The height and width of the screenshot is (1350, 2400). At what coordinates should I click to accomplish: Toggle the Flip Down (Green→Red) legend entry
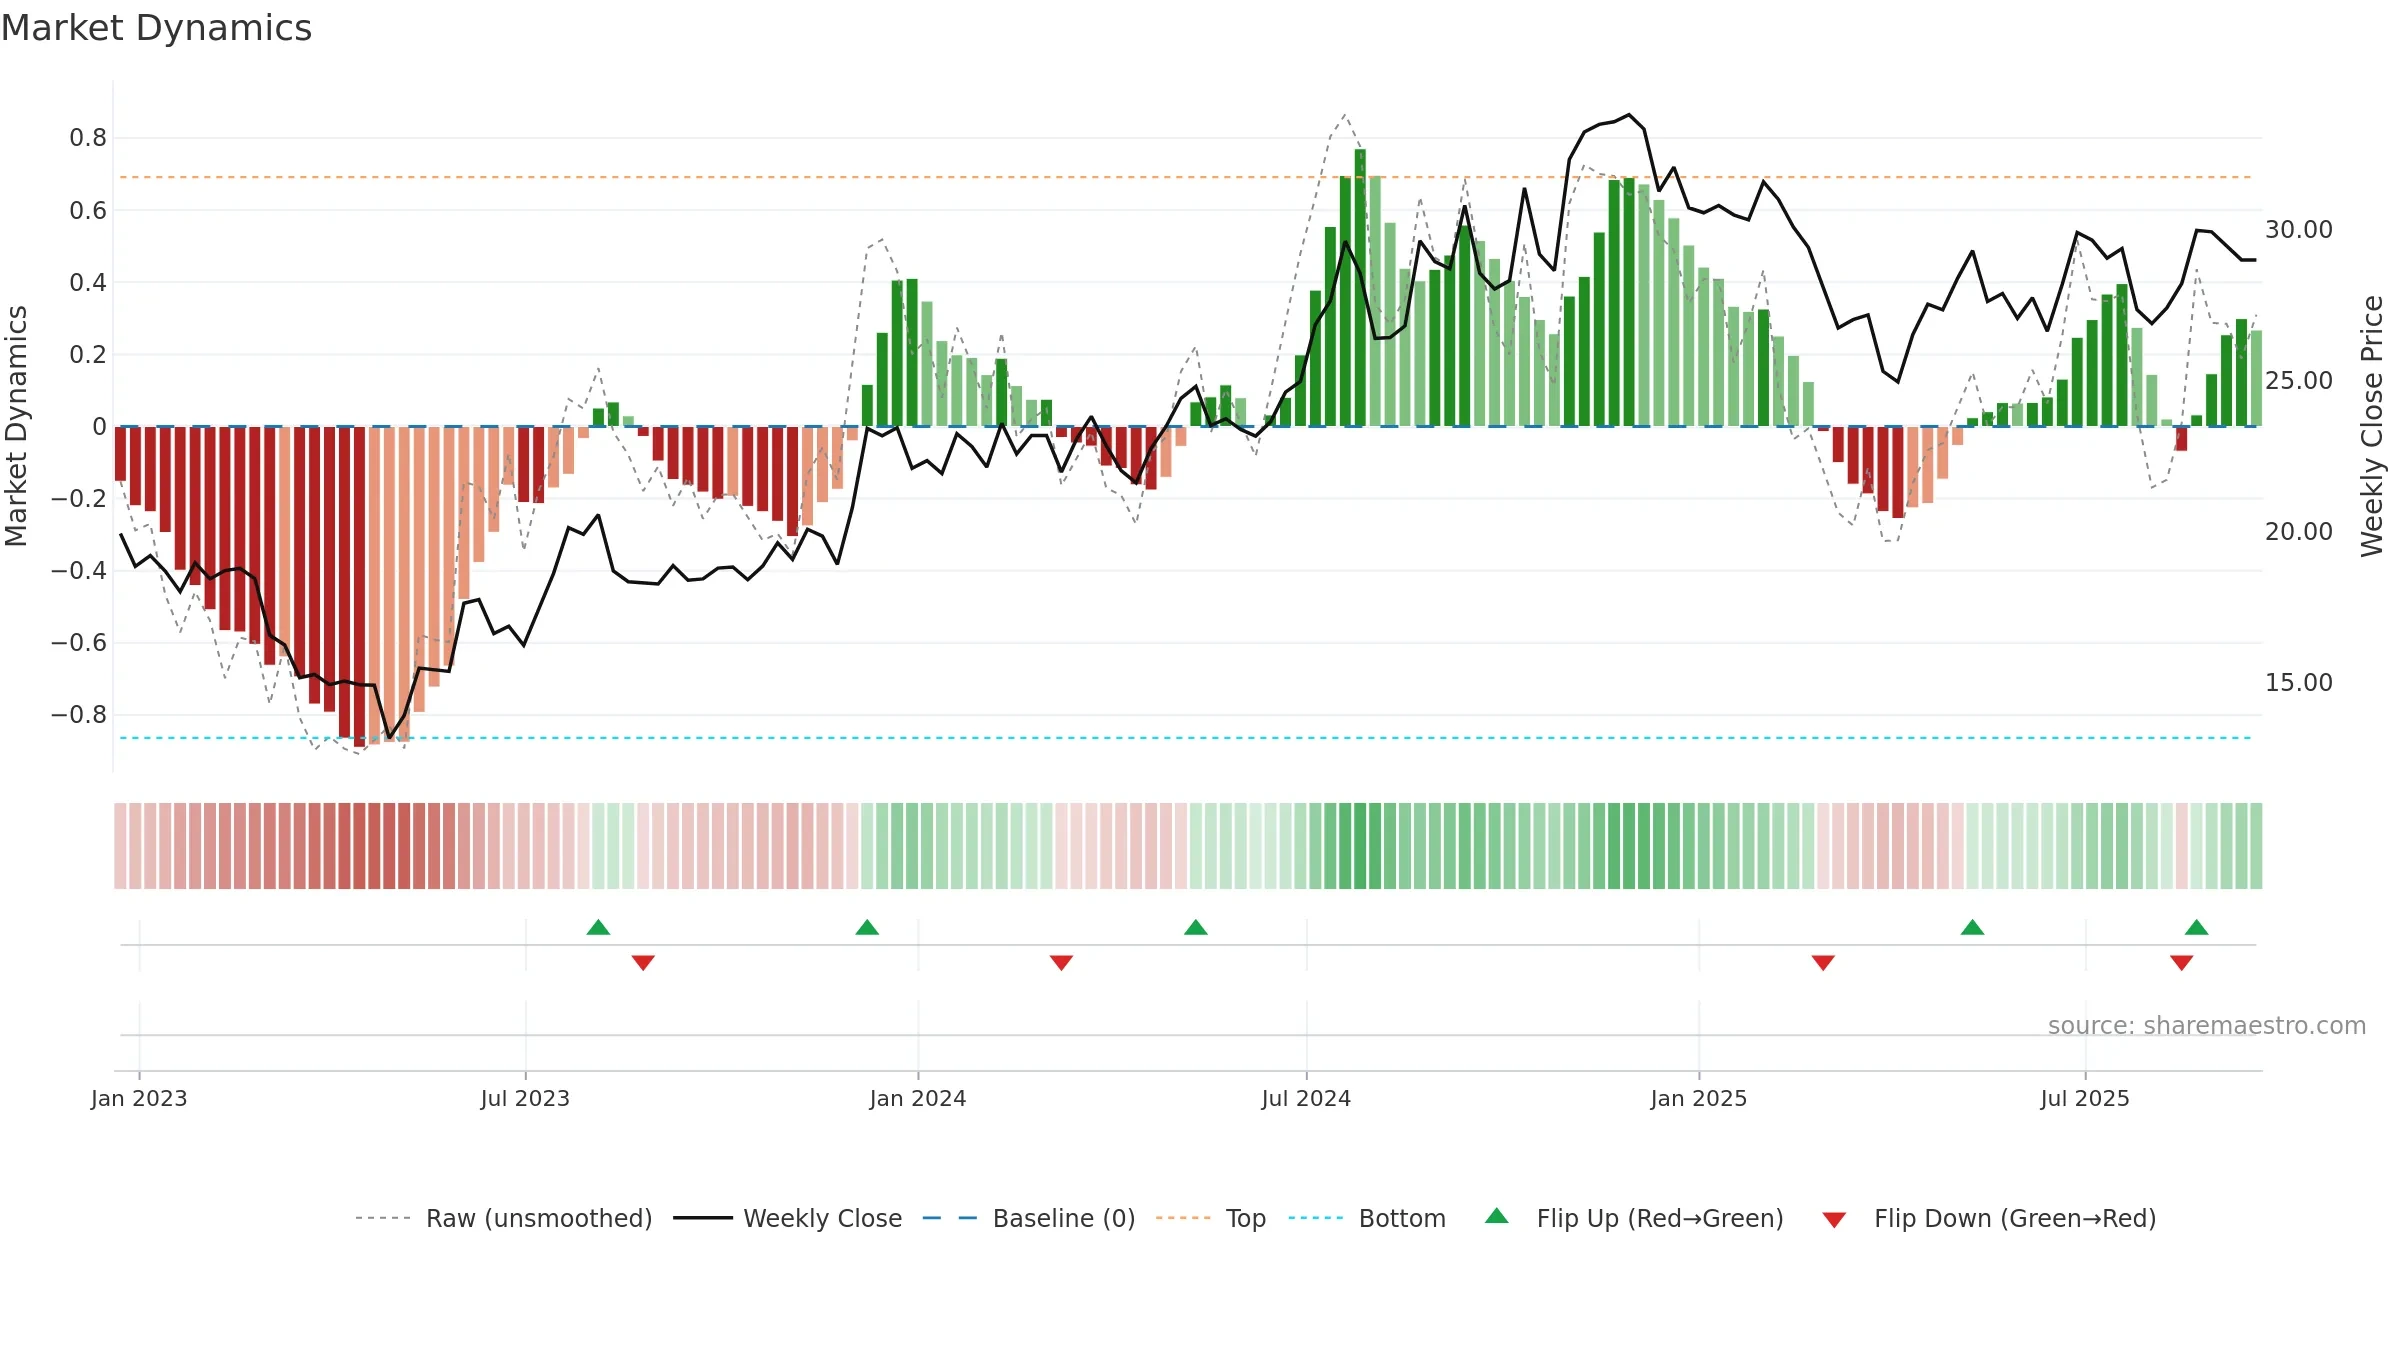pyautogui.click(x=1989, y=1218)
